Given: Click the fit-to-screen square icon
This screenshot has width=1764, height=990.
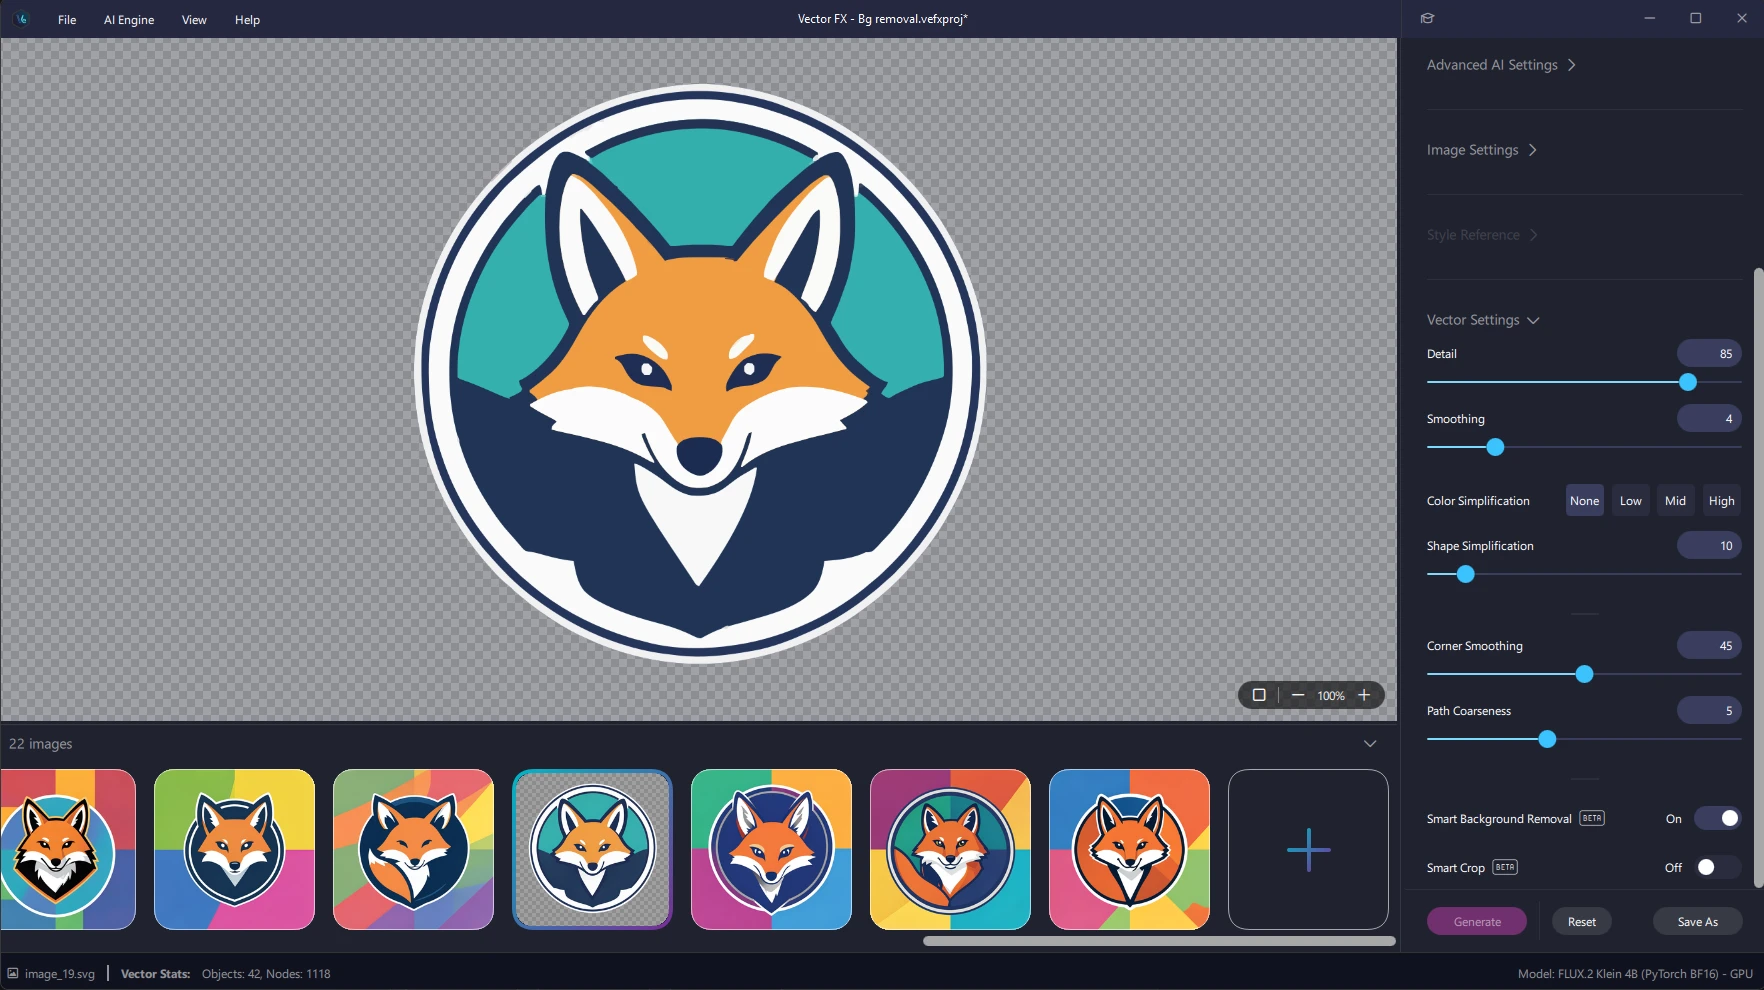Looking at the screenshot, I should click(1259, 695).
